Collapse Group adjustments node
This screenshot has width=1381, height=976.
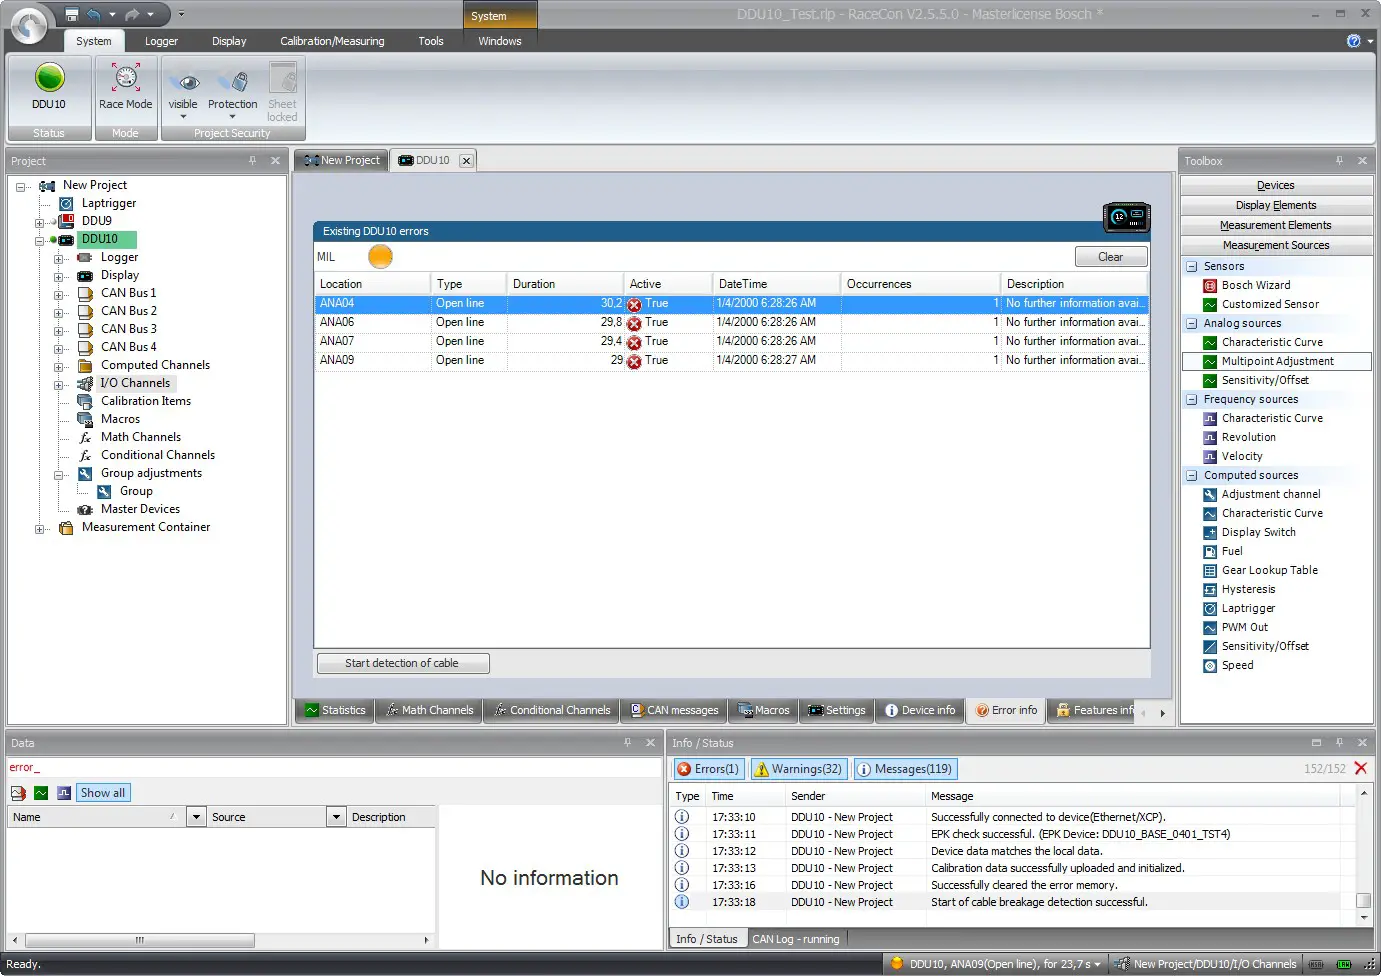(58, 474)
